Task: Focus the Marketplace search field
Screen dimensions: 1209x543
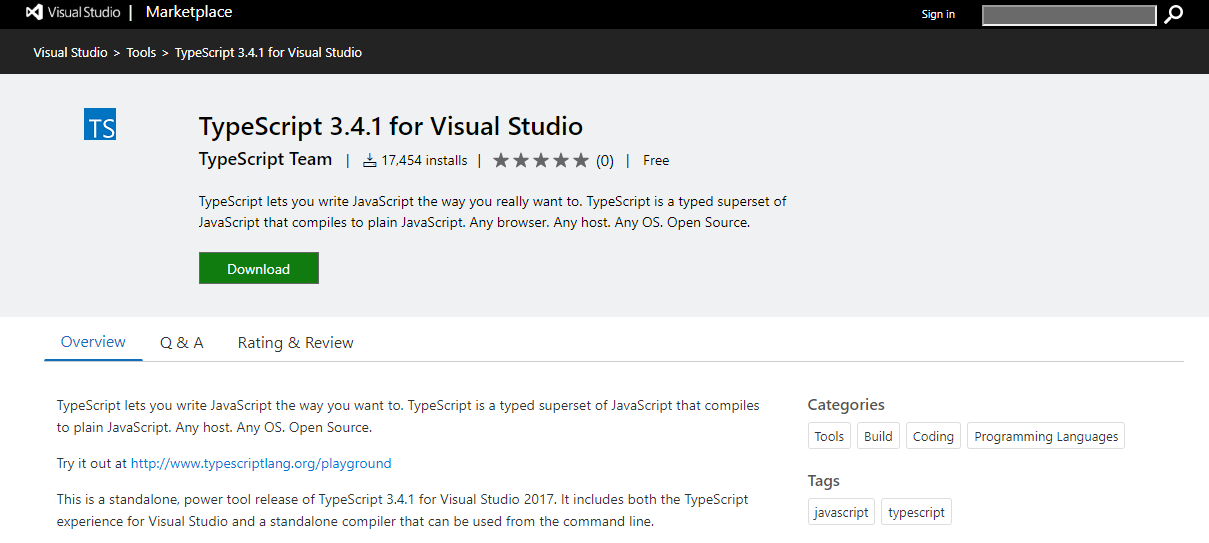Action: click(x=1069, y=15)
